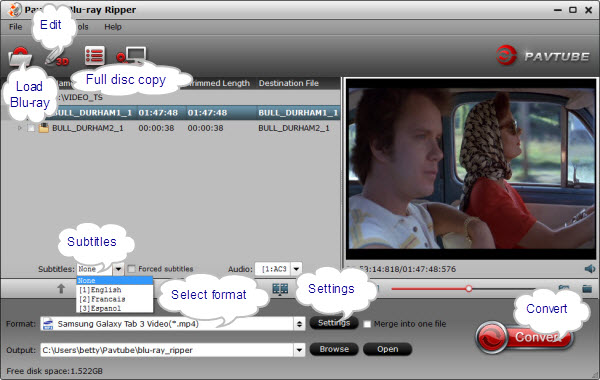600x380 pixels.
Task: Select the BULL_DURHAM2_1 title name
Action: coord(88,128)
